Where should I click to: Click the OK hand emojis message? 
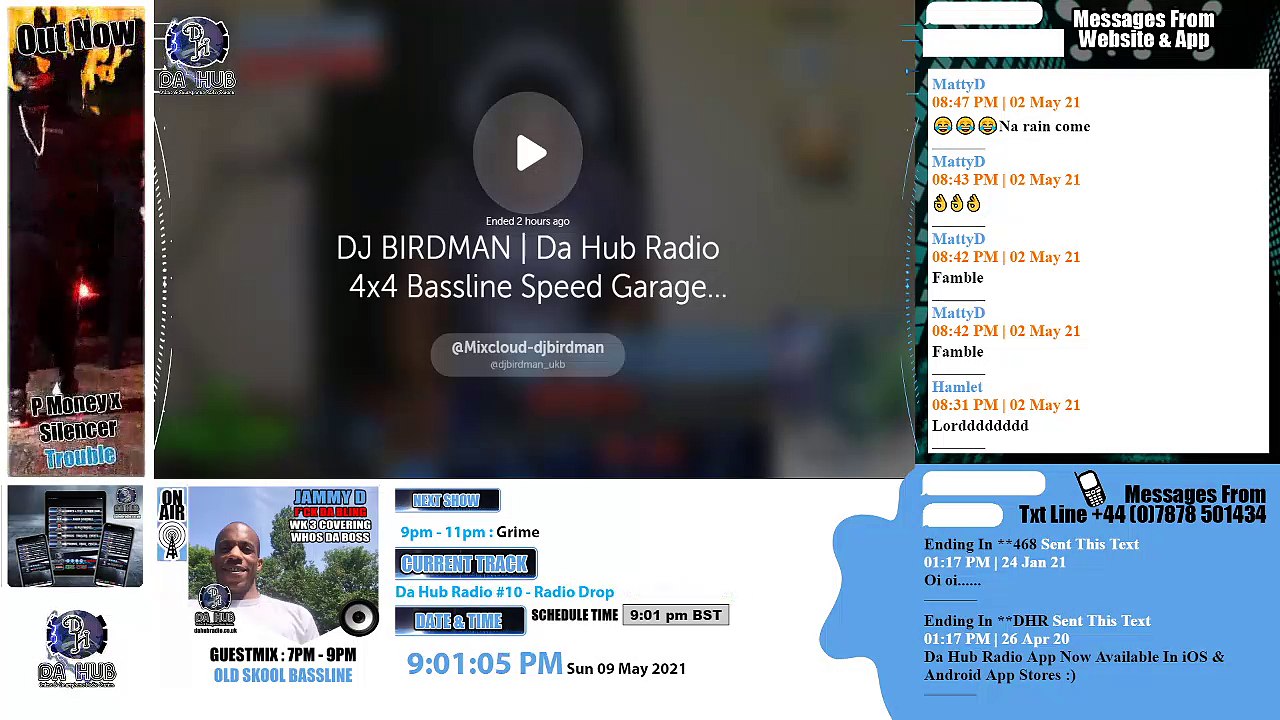957,203
